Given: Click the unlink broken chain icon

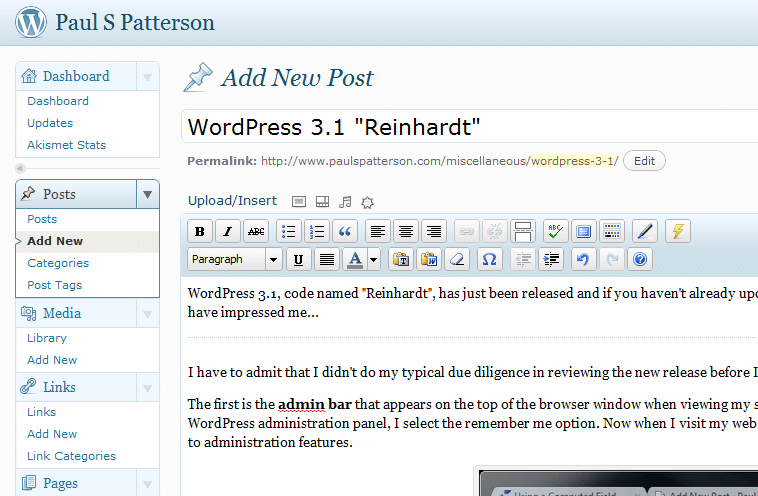Looking at the screenshot, I should tap(495, 232).
